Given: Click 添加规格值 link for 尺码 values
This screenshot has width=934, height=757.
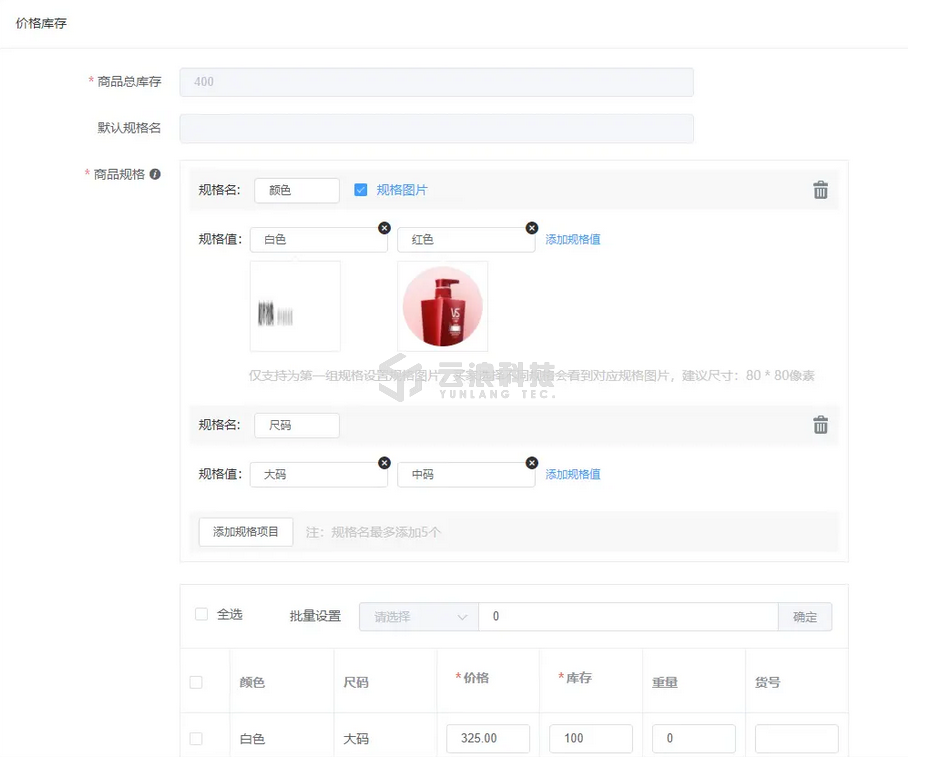Looking at the screenshot, I should click(x=573, y=475).
